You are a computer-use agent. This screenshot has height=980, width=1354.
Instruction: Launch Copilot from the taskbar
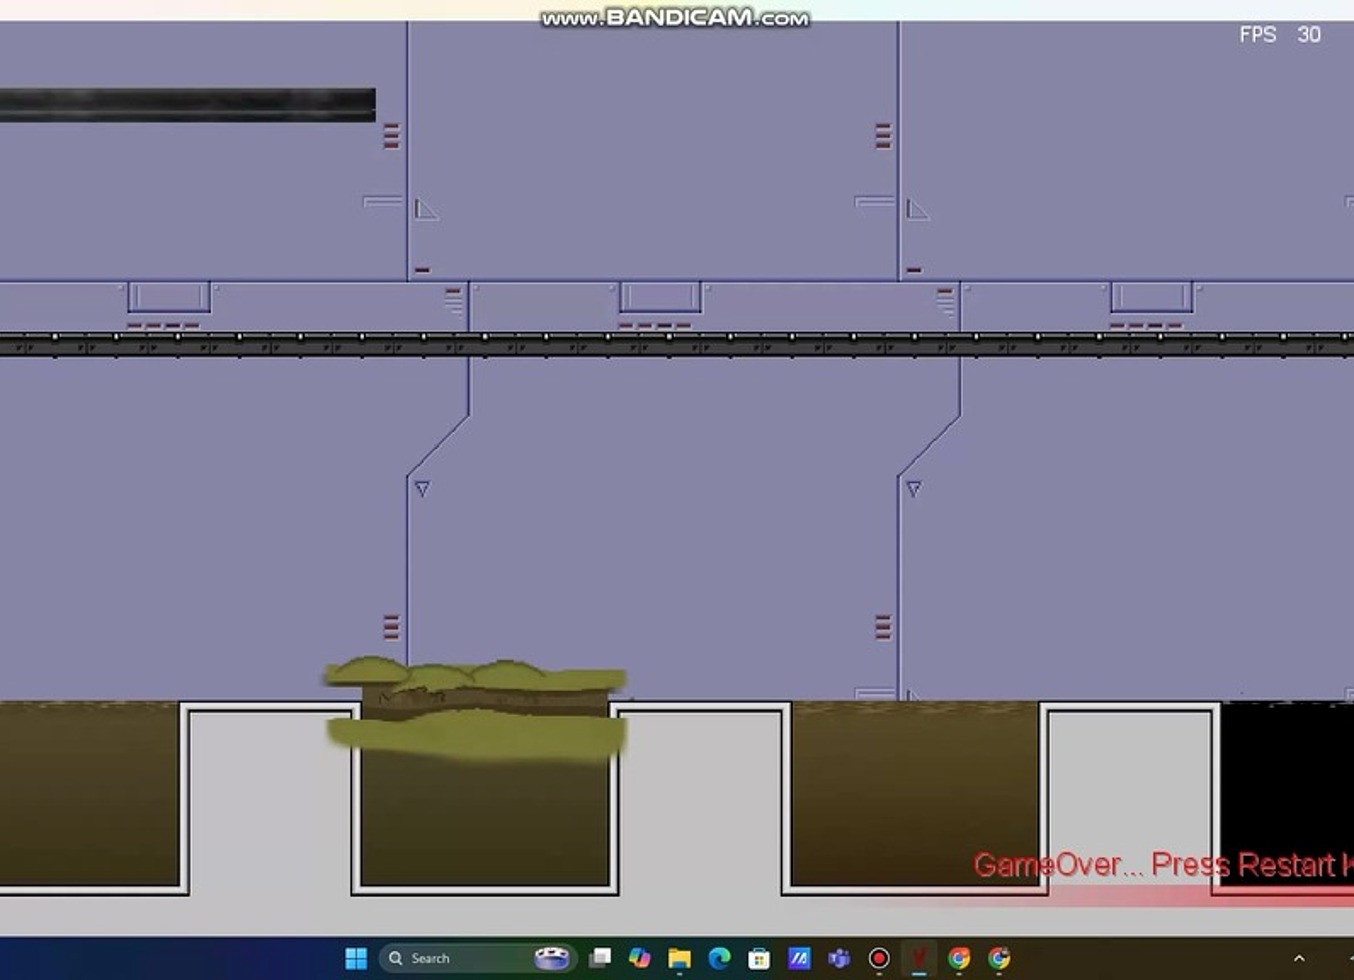(640, 958)
